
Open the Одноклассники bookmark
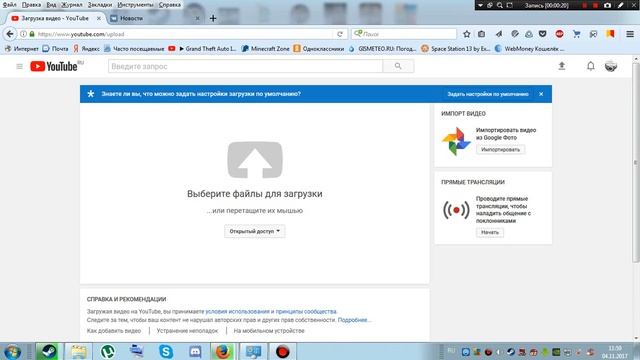318,49
